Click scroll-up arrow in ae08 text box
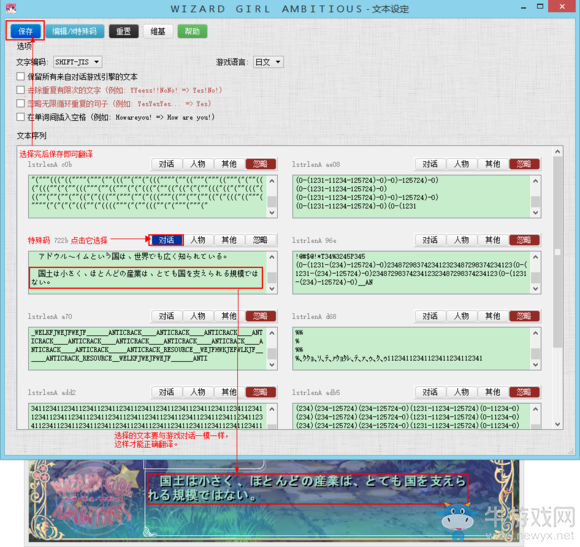This screenshot has width=580, height=547. tap(536, 181)
